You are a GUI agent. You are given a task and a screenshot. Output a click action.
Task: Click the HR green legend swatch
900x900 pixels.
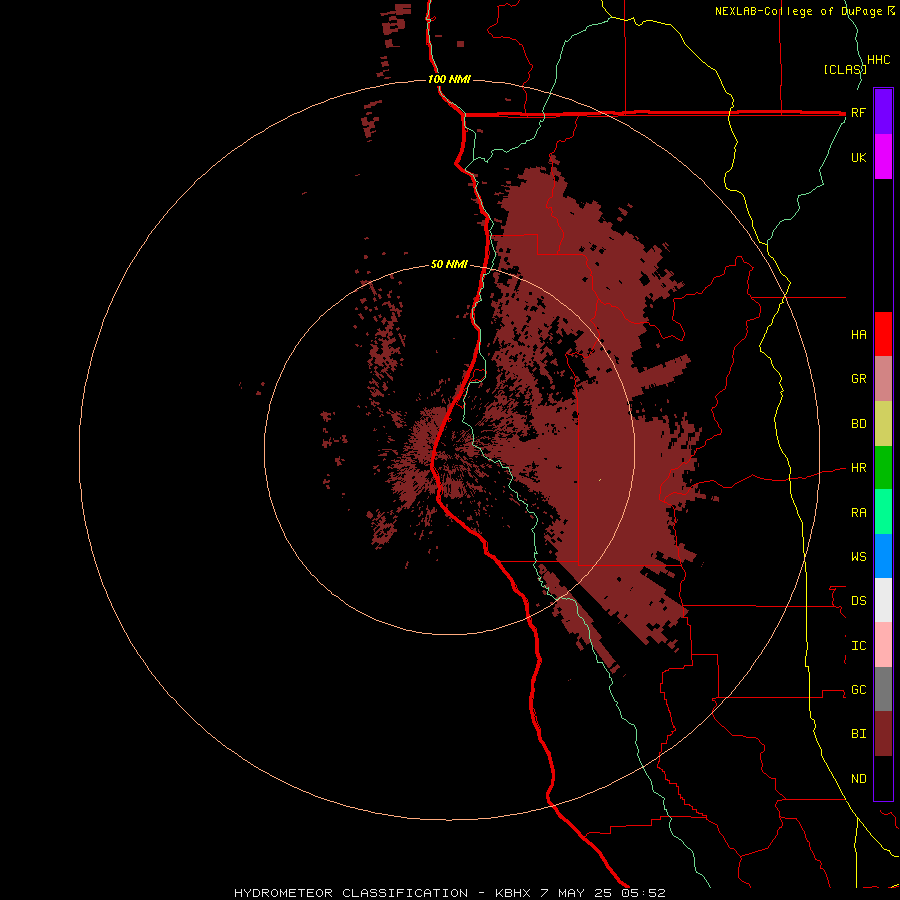pos(883,468)
